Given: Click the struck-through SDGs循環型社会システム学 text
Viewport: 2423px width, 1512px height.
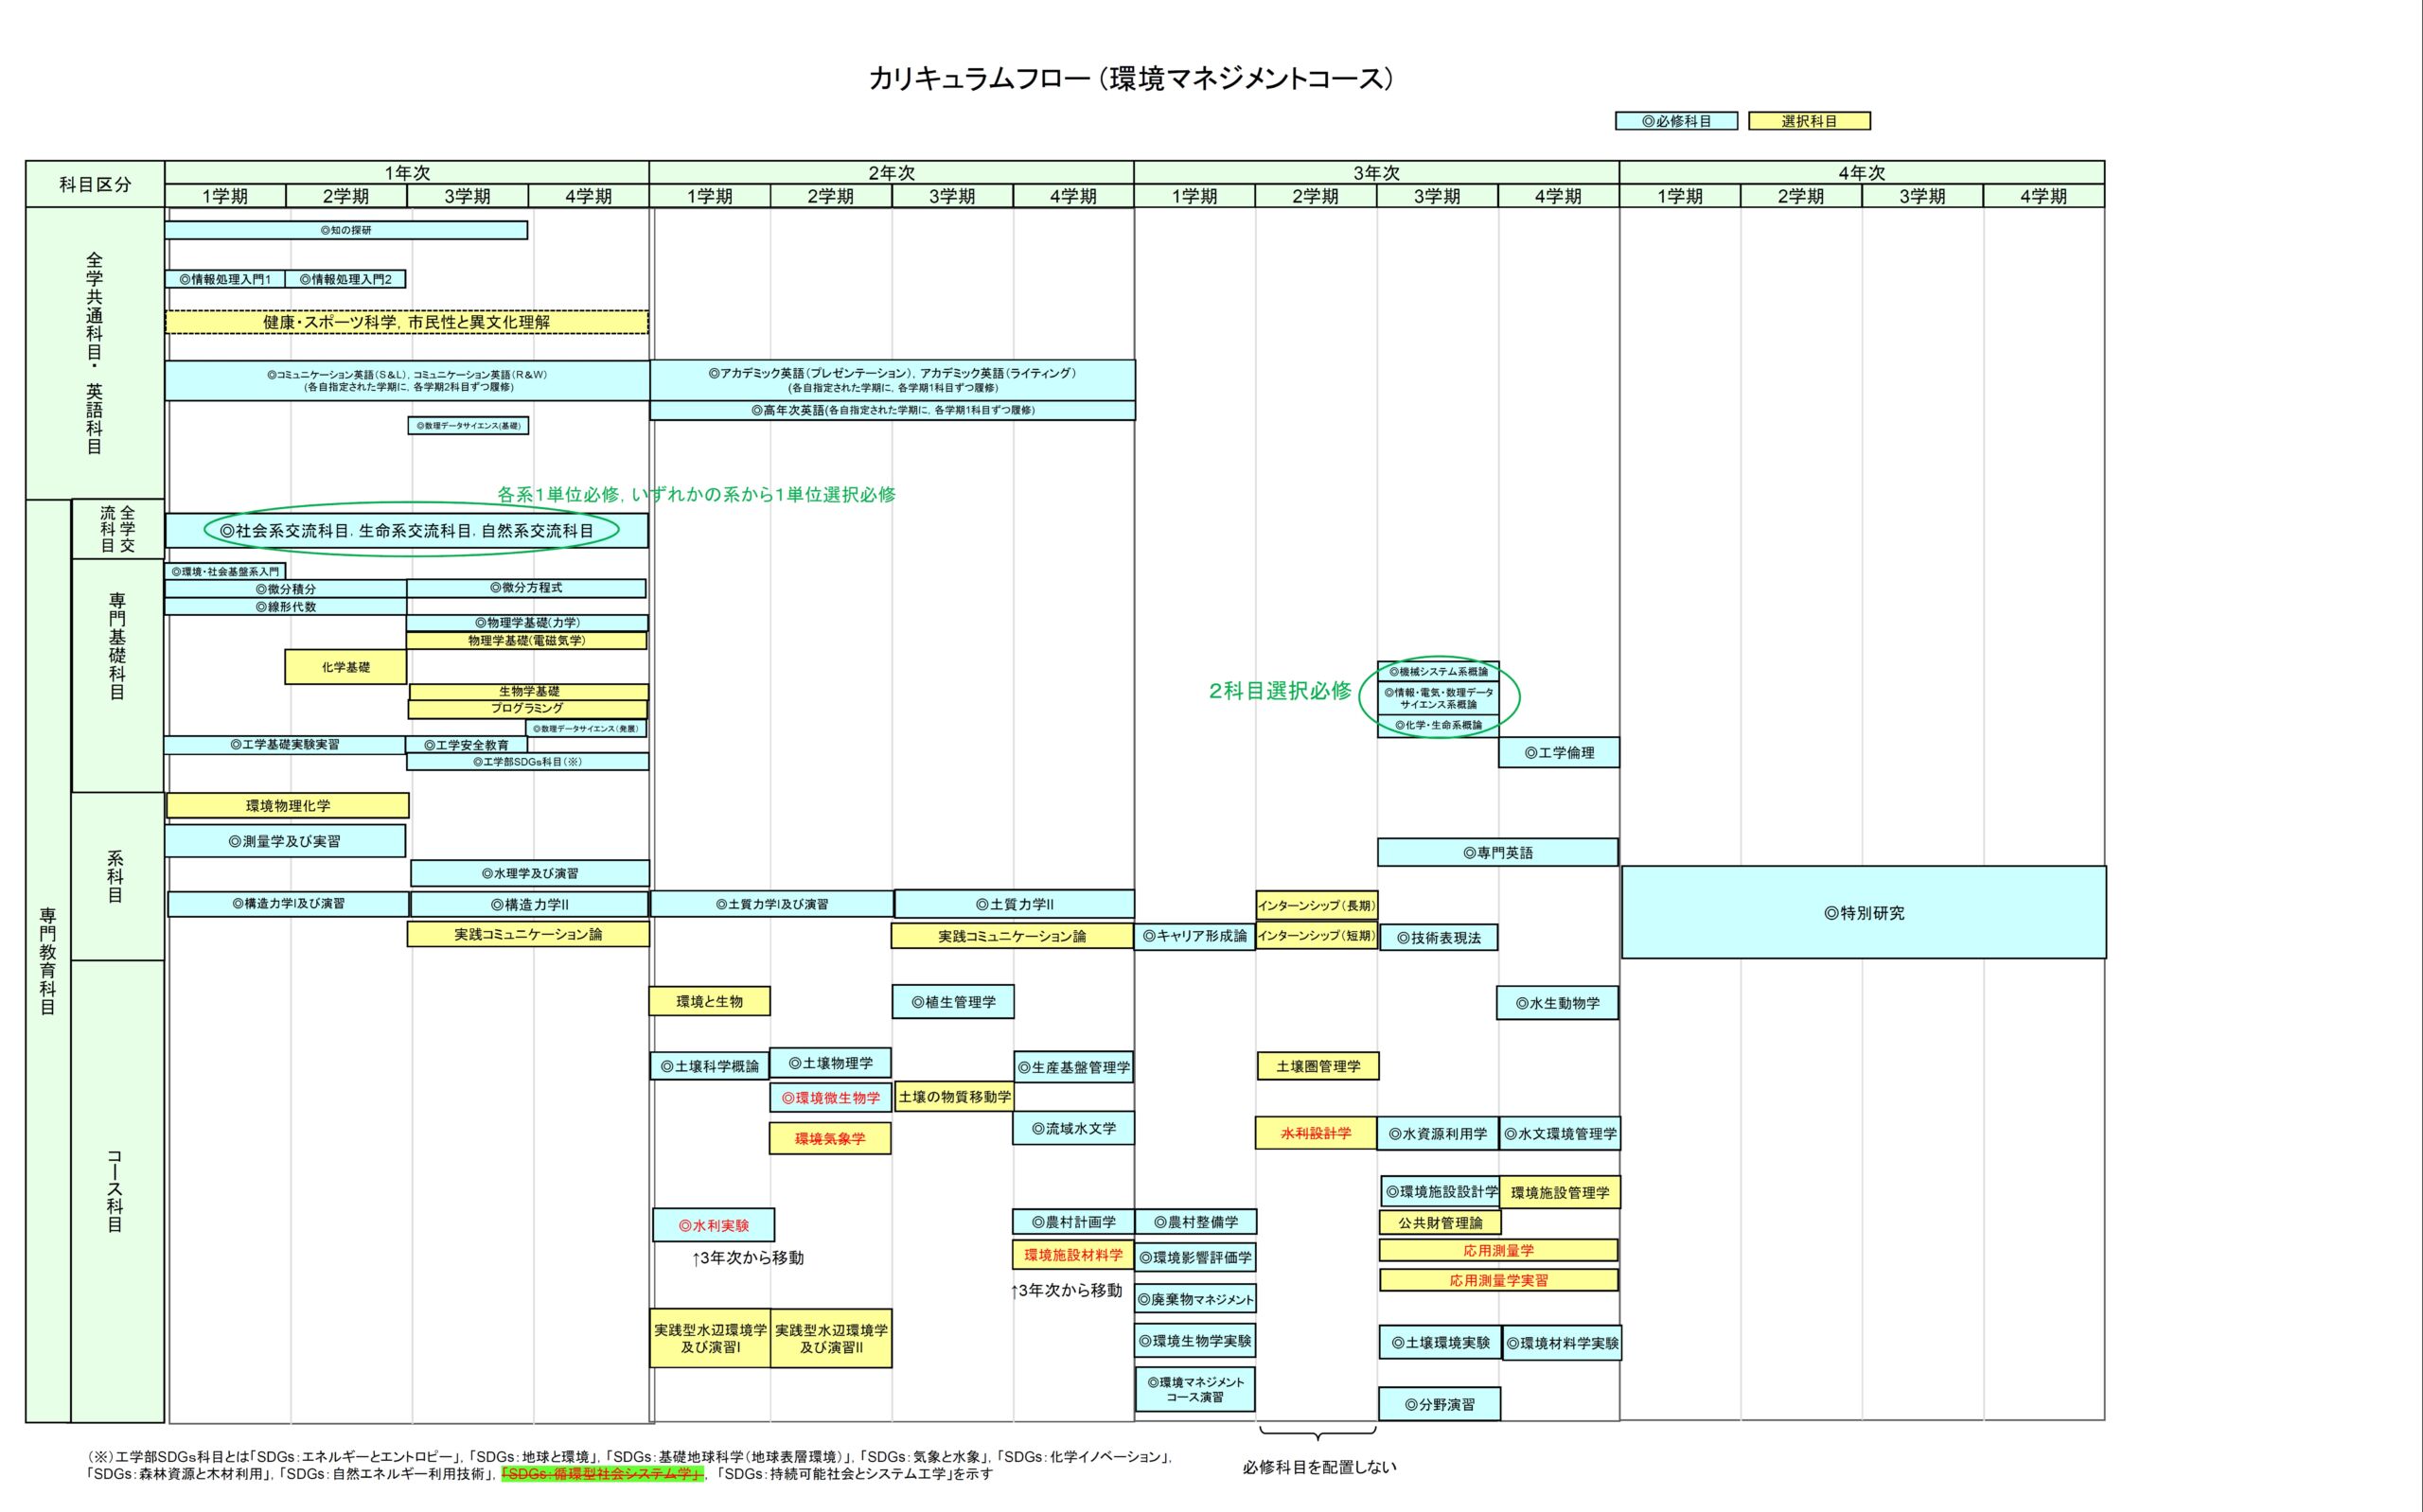Looking at the screenshot, I should click(602, 1473).
